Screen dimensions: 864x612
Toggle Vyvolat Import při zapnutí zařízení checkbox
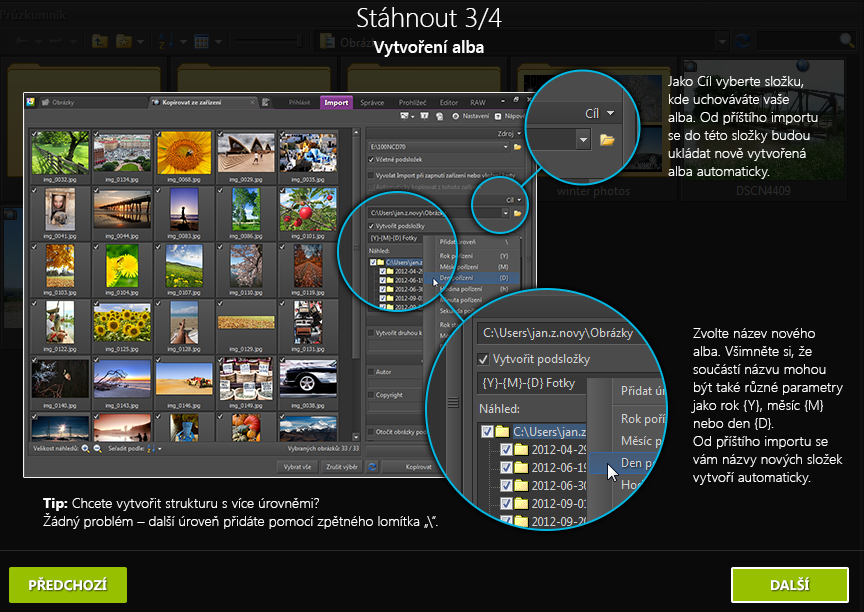[371, 175]
